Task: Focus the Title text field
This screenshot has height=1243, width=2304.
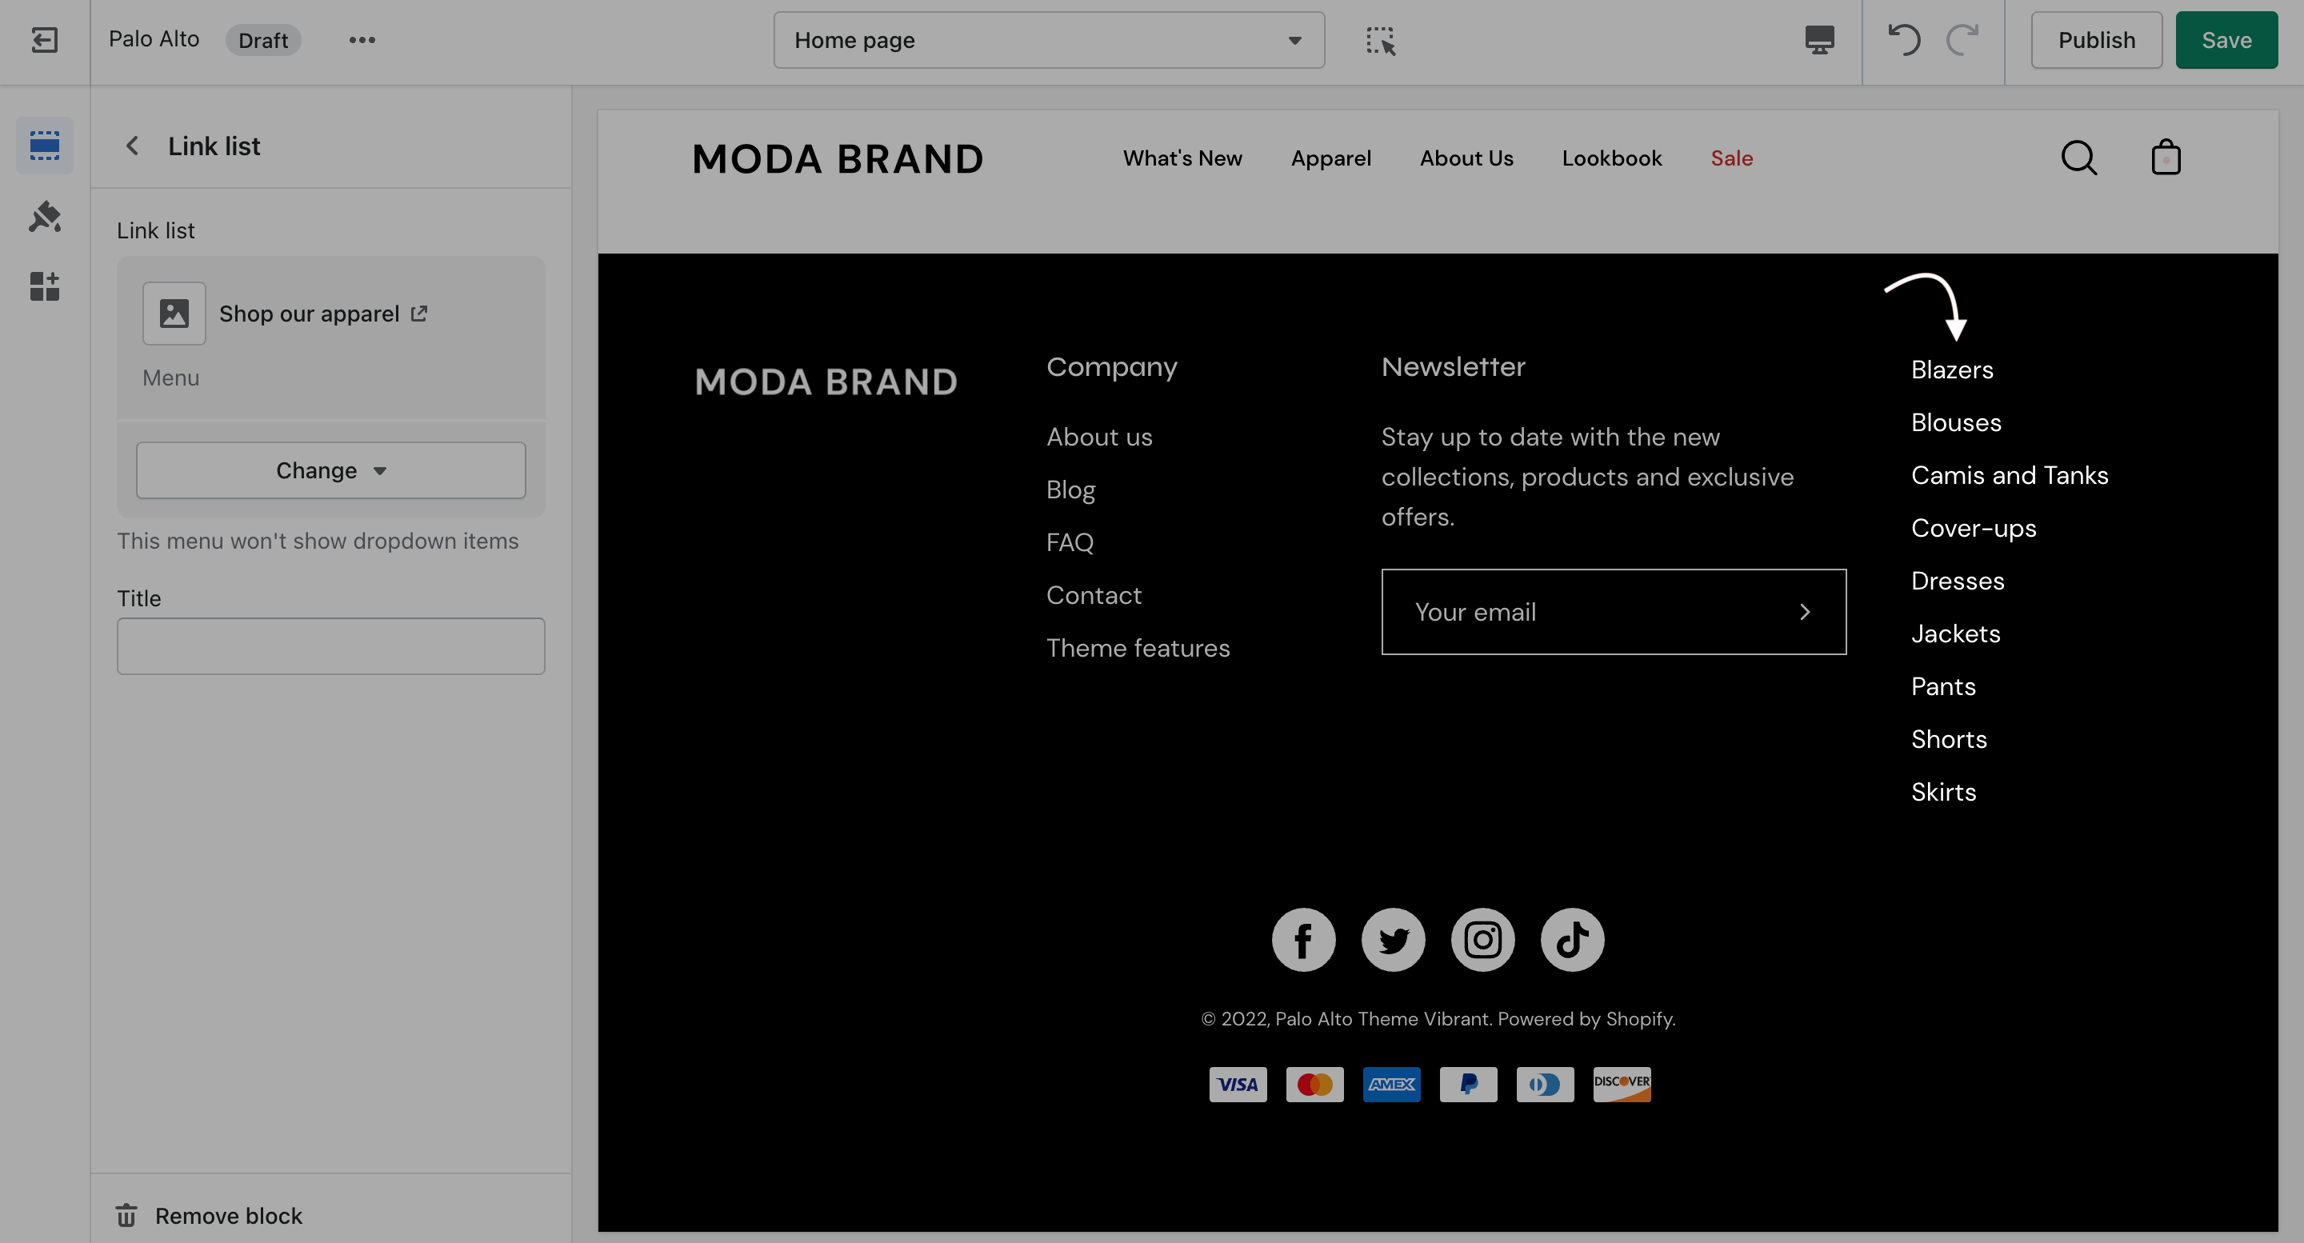Action: [331, 646]
